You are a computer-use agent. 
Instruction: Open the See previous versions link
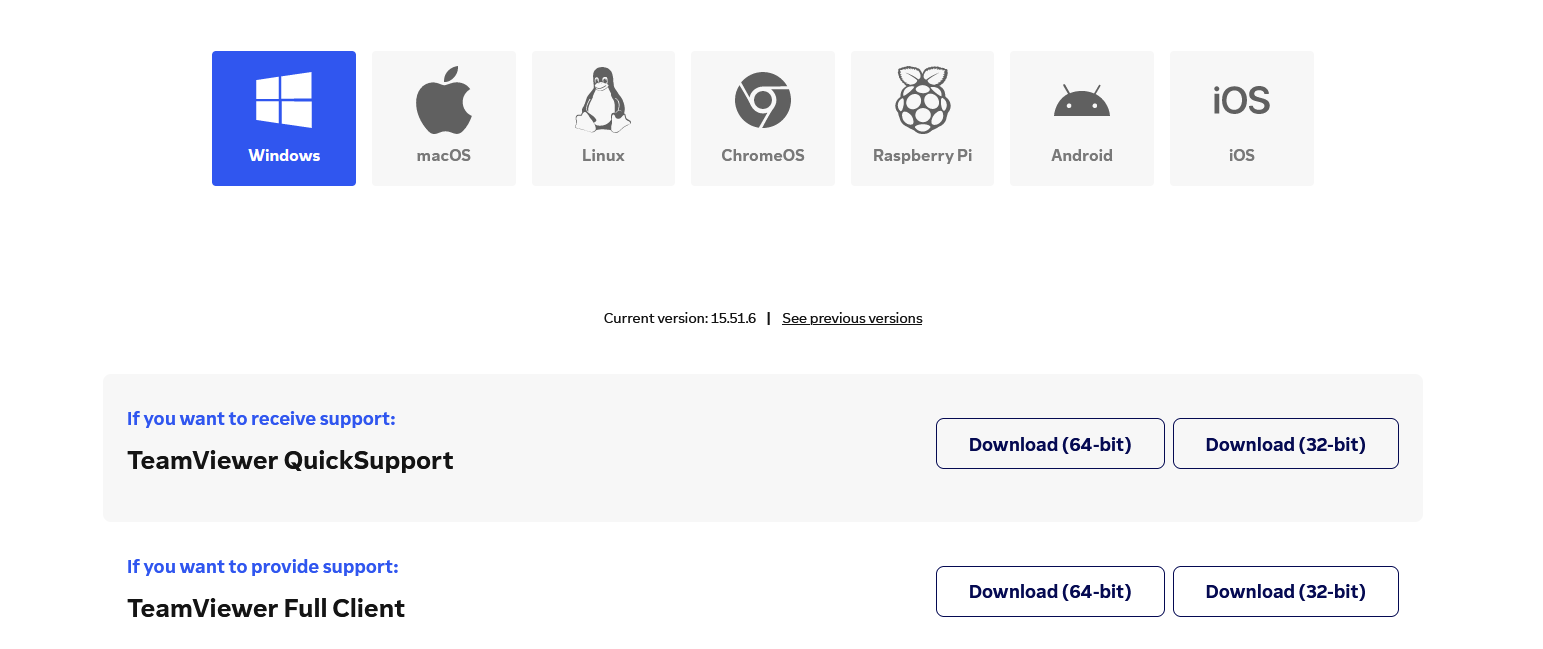(852, 318)
